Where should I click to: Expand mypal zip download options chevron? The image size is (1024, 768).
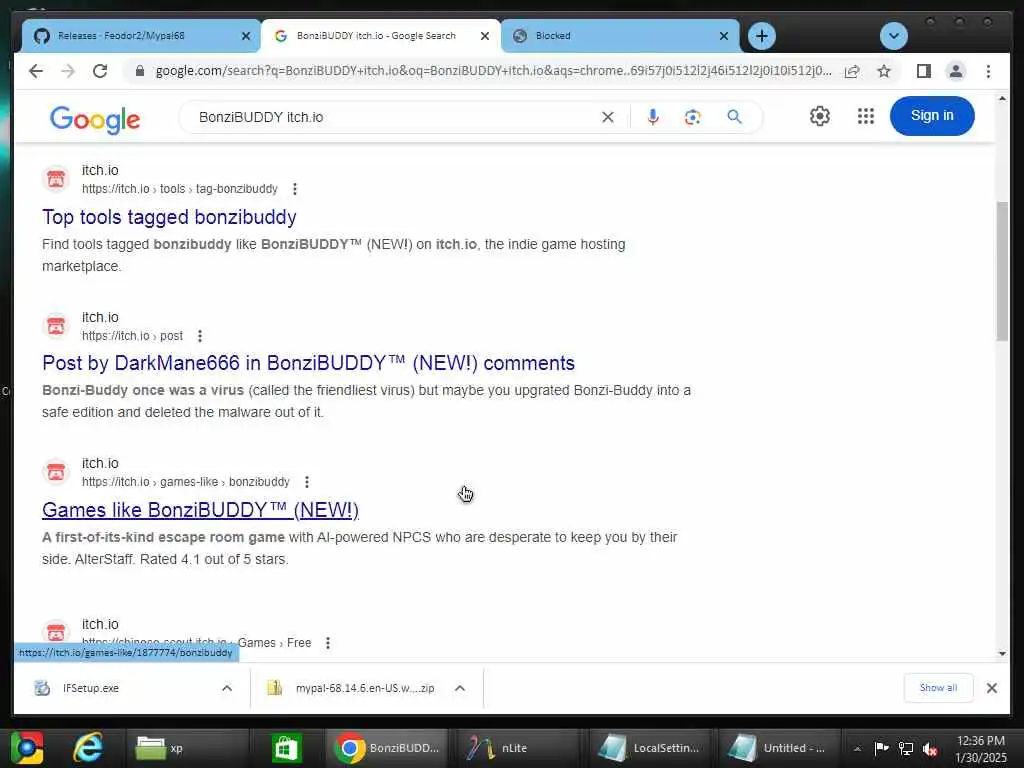(460, 688)
